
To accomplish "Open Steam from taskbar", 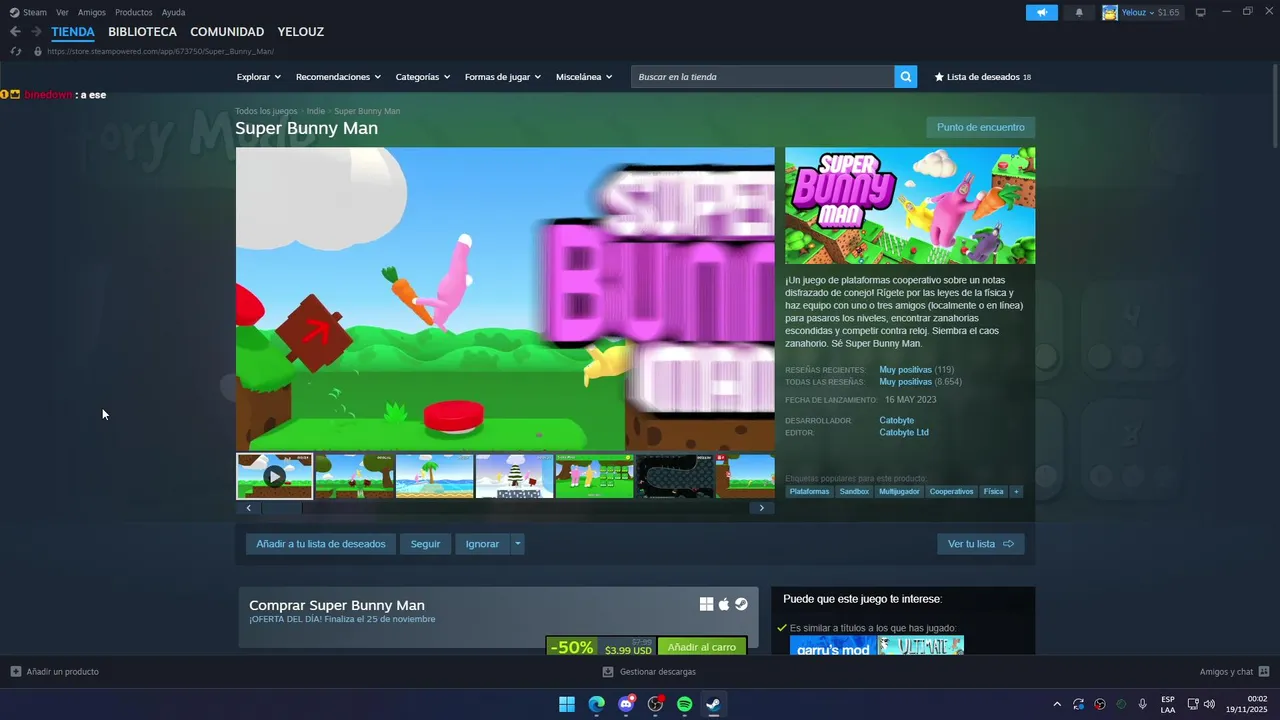I will click(713, 704).
